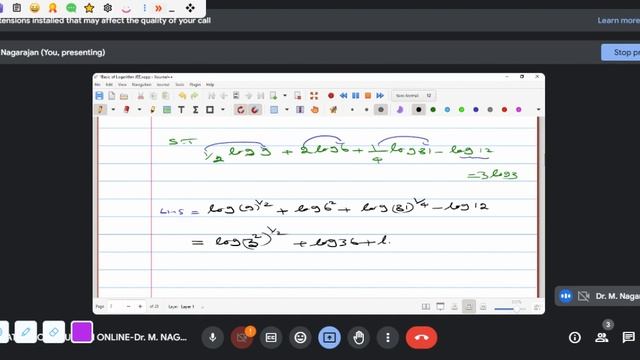Expand the color toolbar overflow arrow
Screen dimensions: 640x360
[x=538, y=109]
